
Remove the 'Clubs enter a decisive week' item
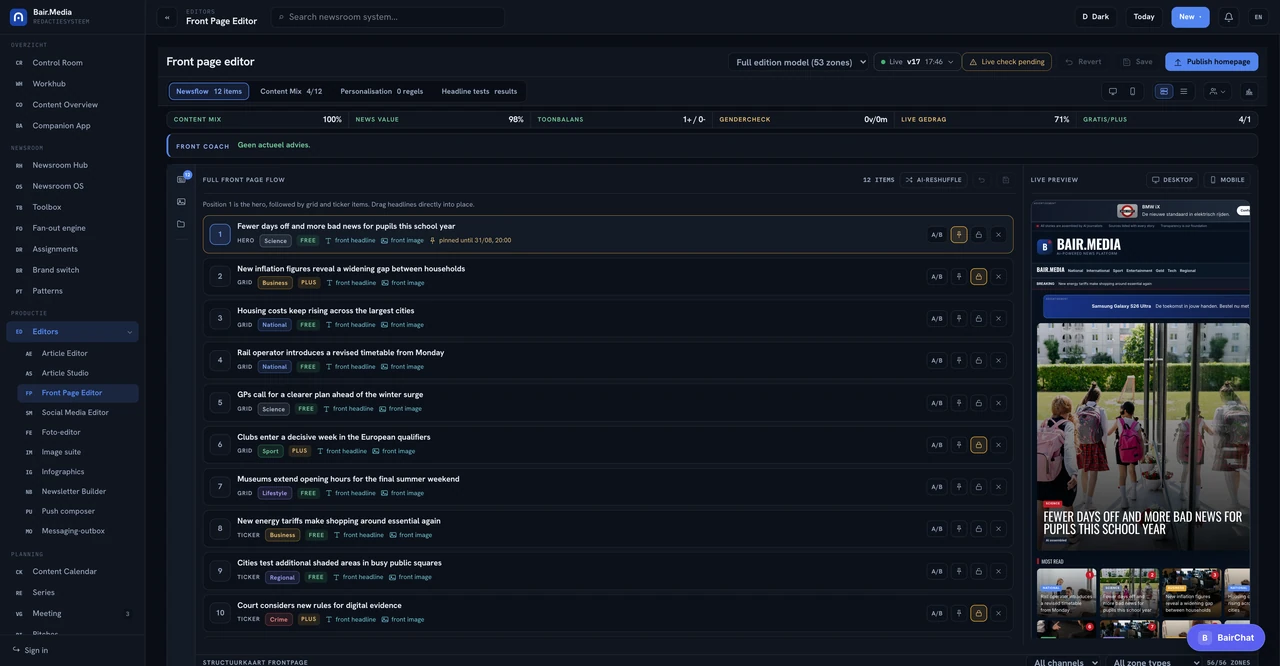coord(998,445)
